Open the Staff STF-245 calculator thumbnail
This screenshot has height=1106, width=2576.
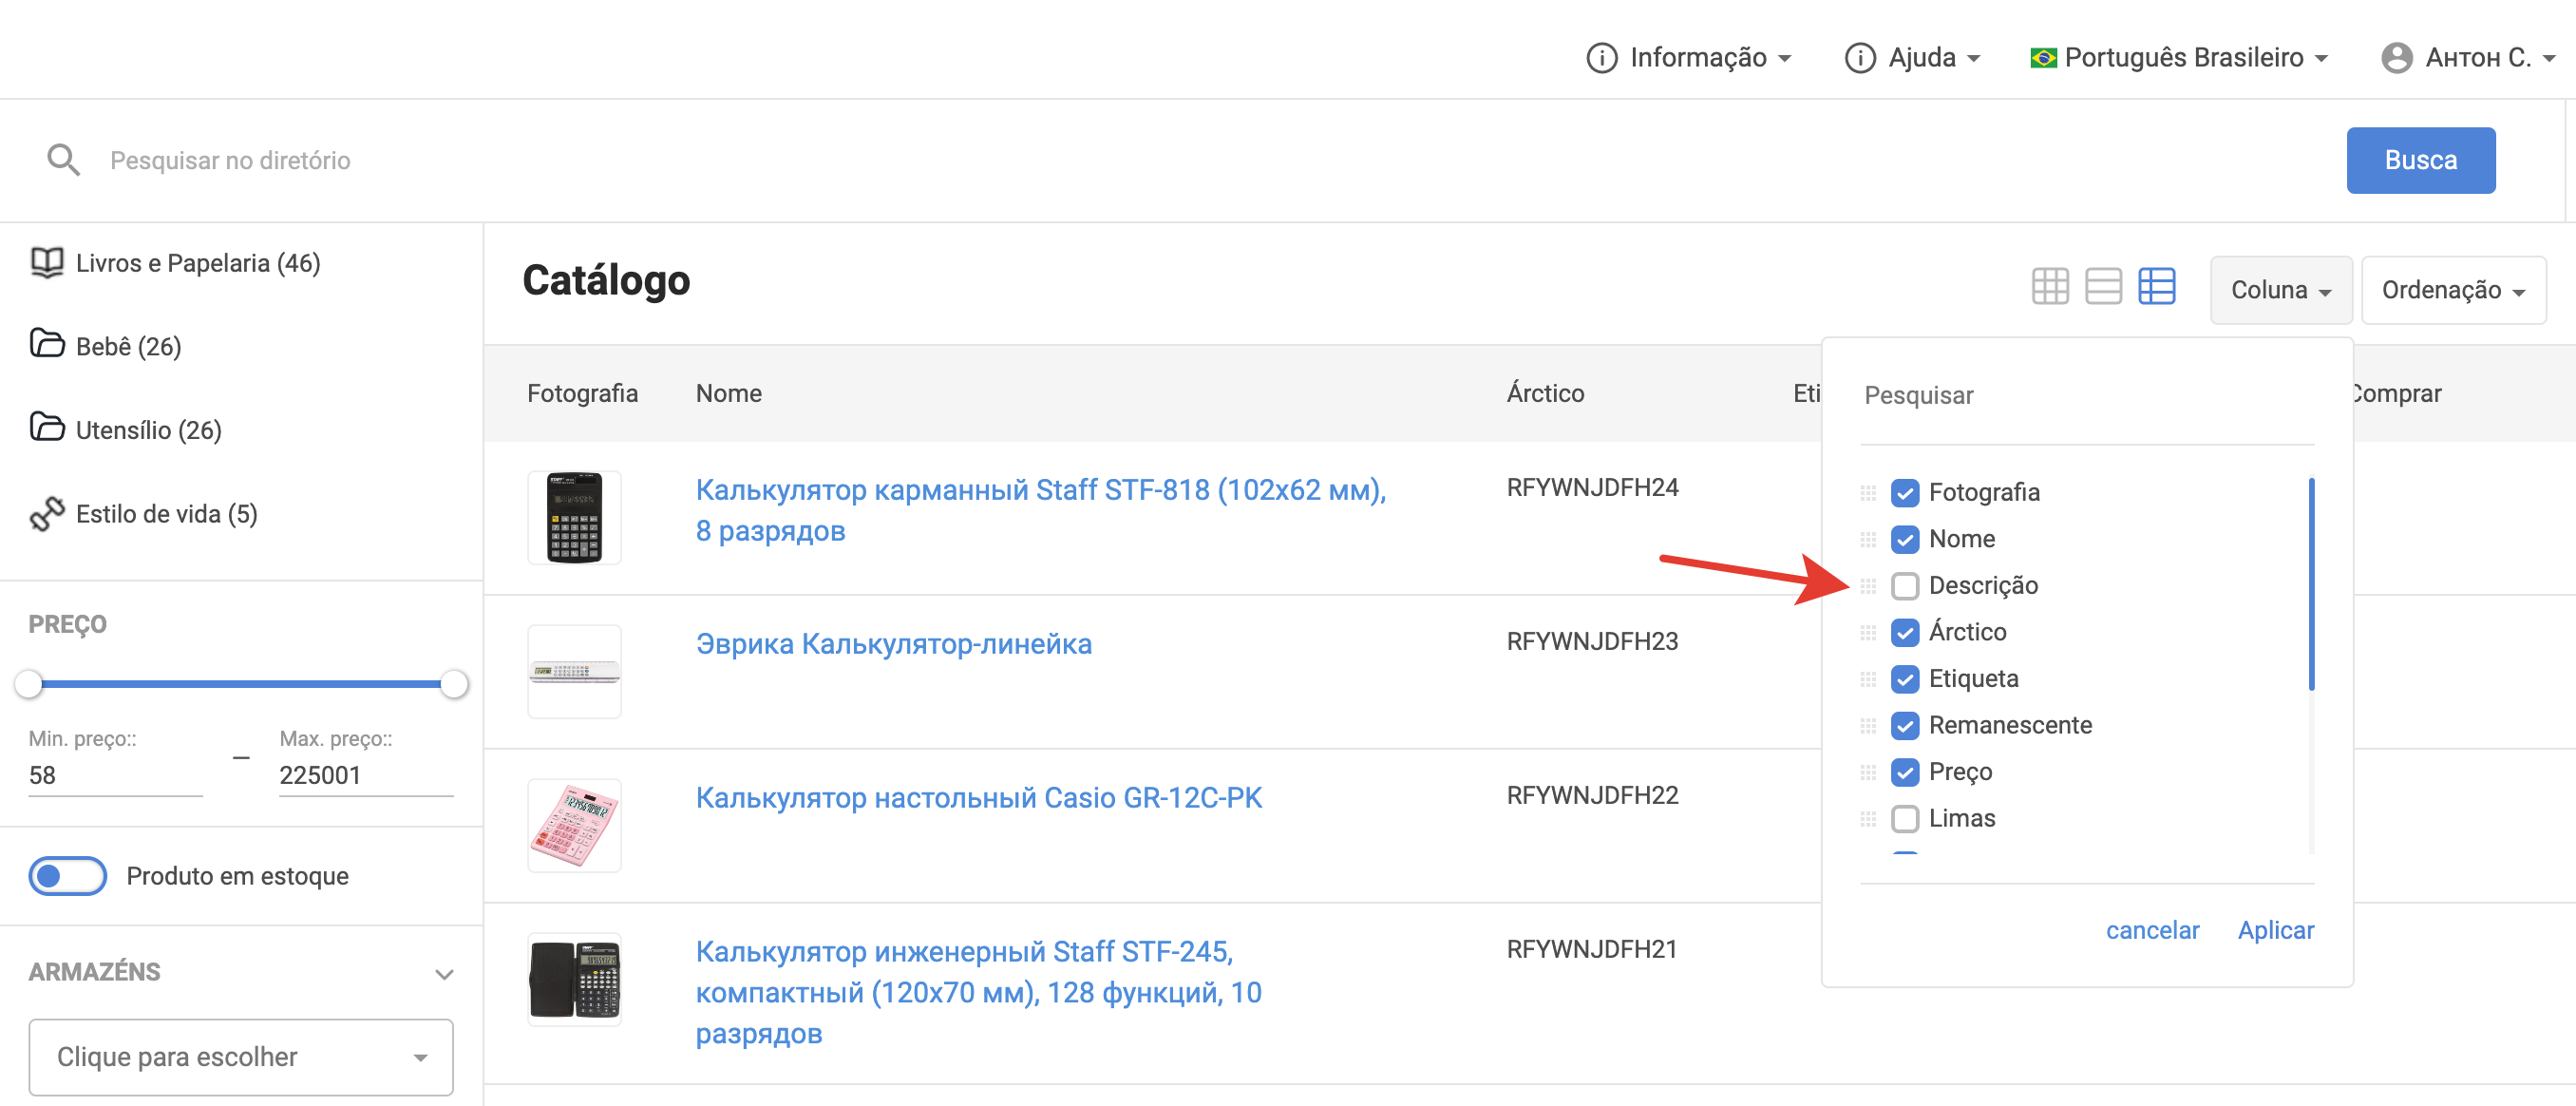(x=574, y=980)
